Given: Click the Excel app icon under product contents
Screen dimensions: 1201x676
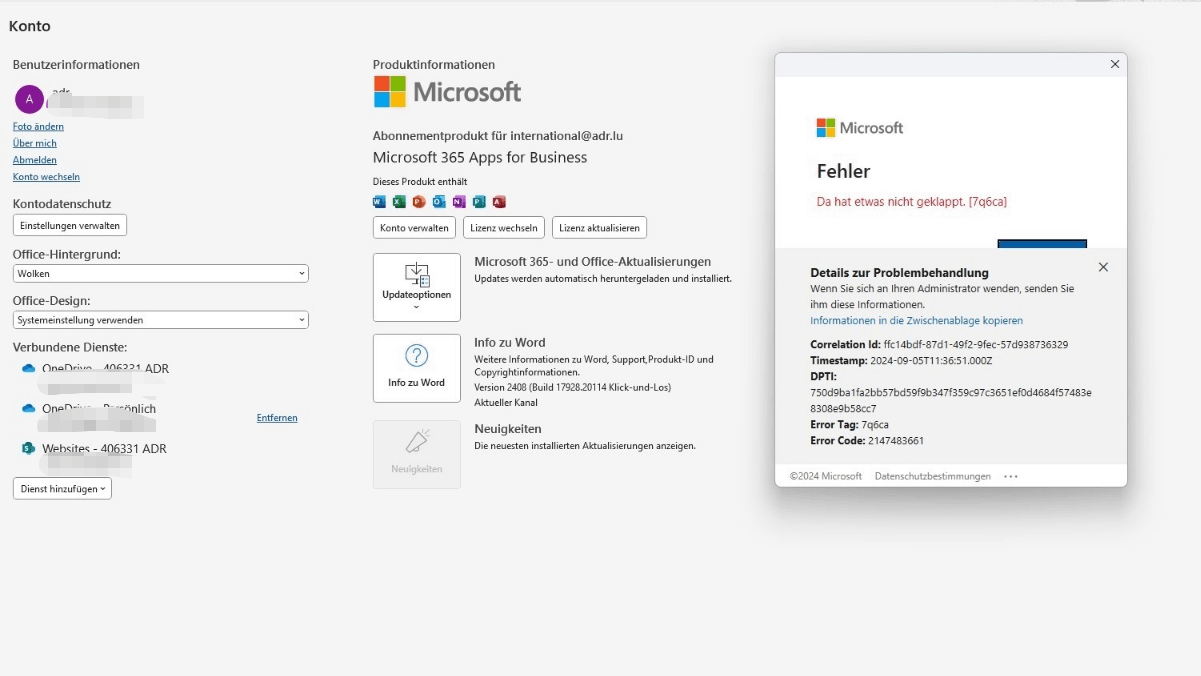Looking at the screenshot, I should click(399, 202).
